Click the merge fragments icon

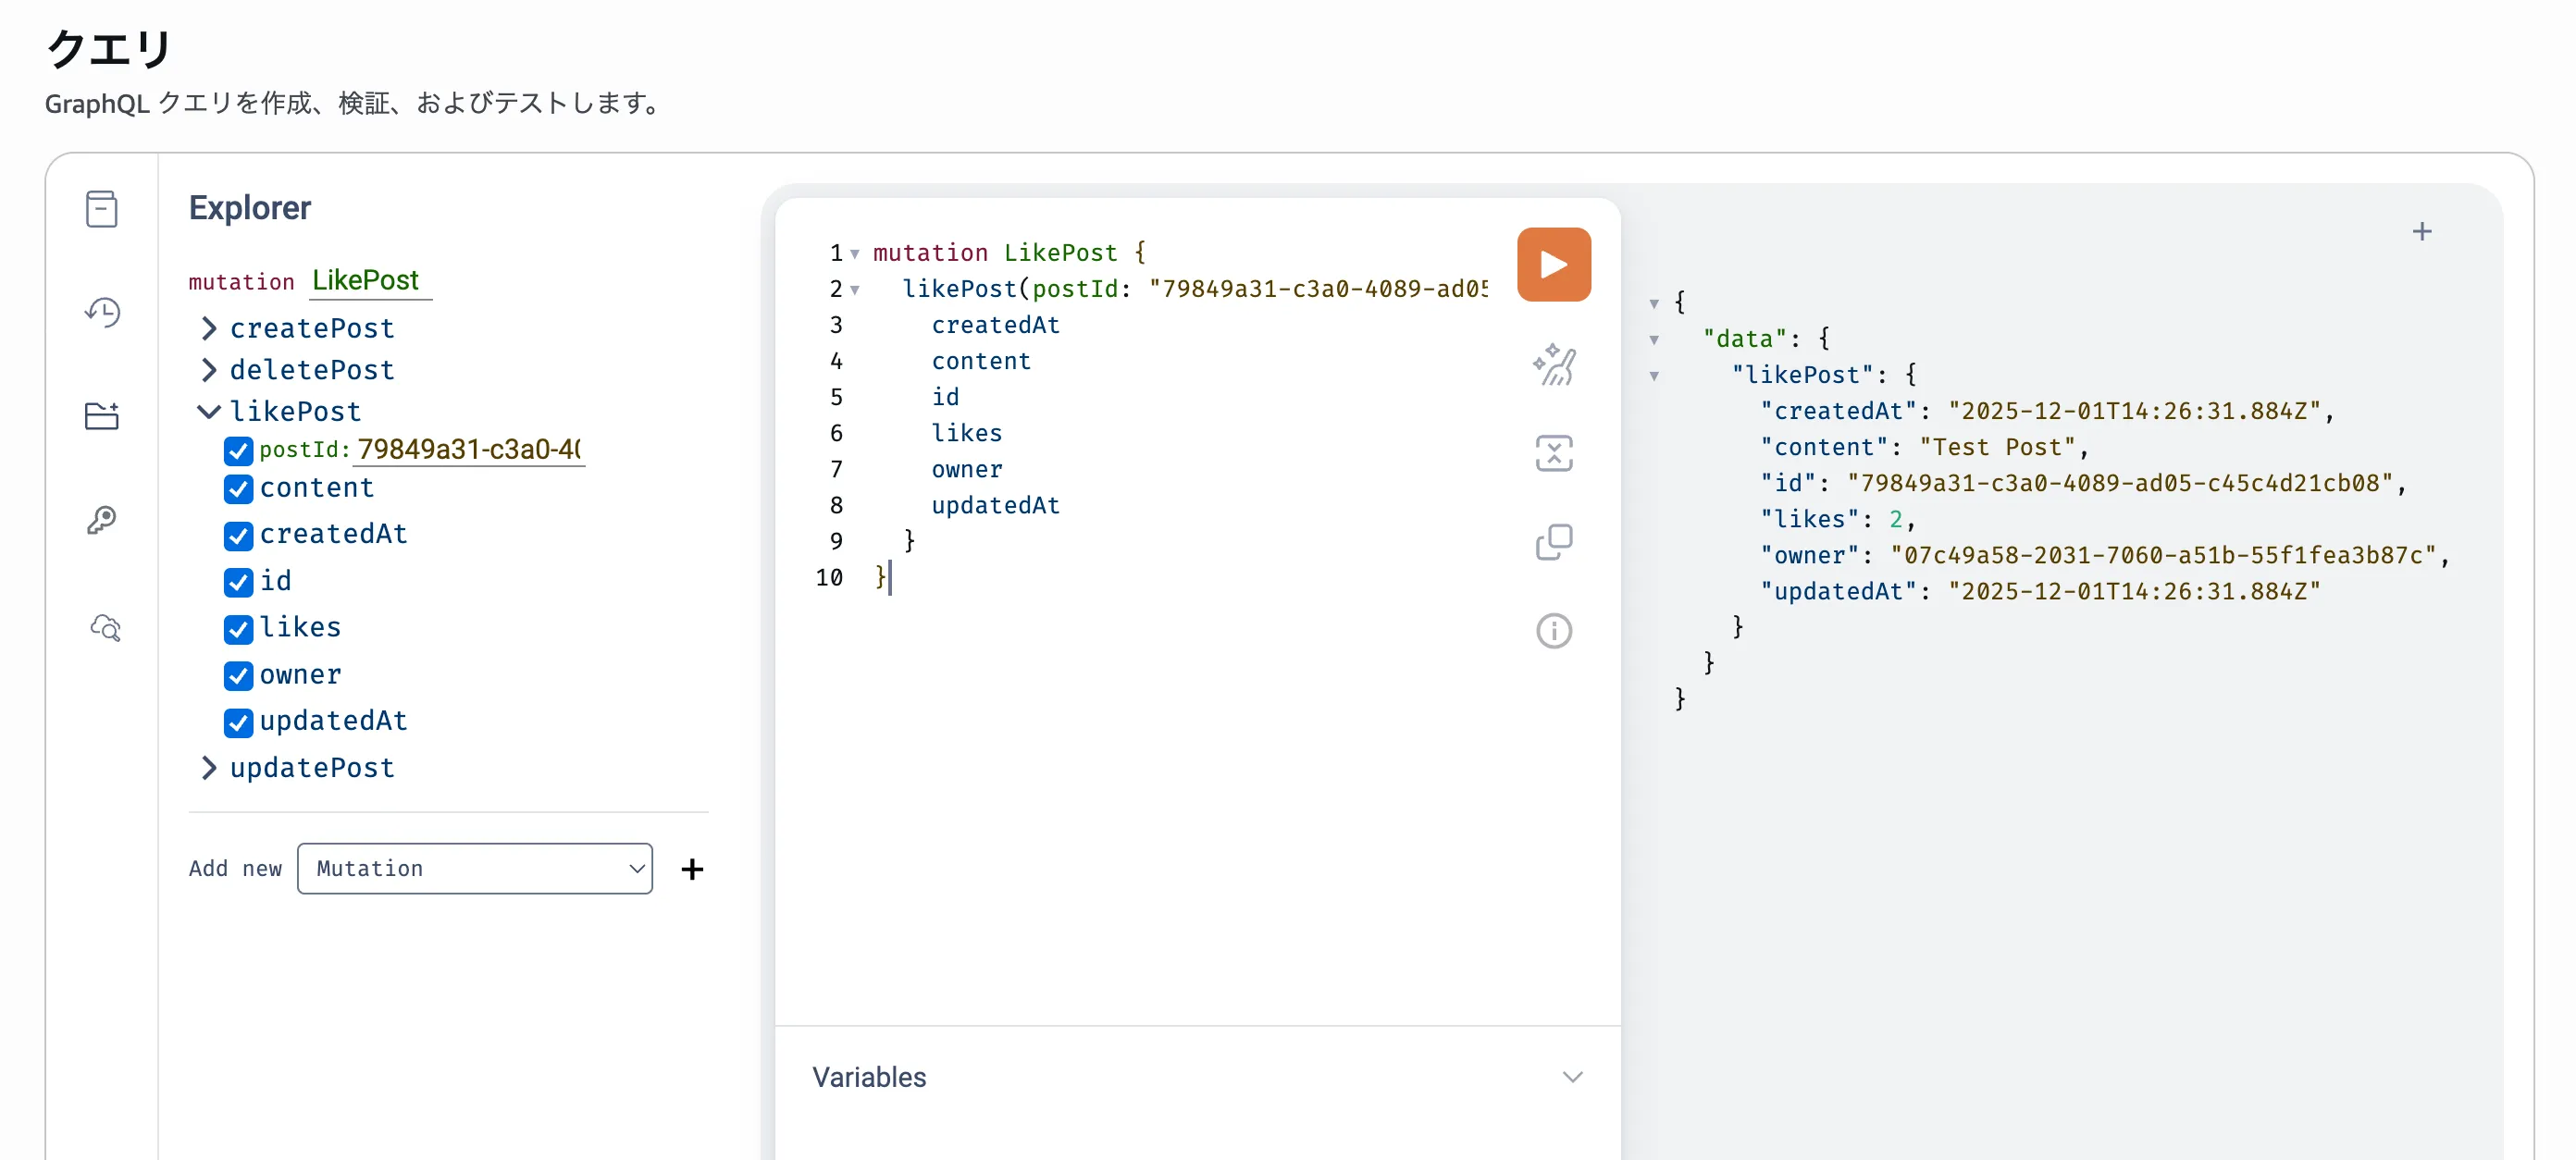pos(1553,453)
